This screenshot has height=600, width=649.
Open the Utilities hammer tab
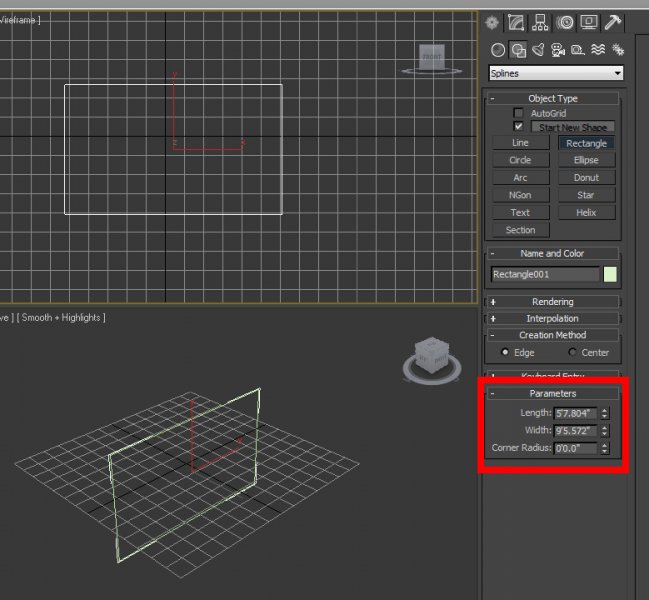tap(613, 22)
